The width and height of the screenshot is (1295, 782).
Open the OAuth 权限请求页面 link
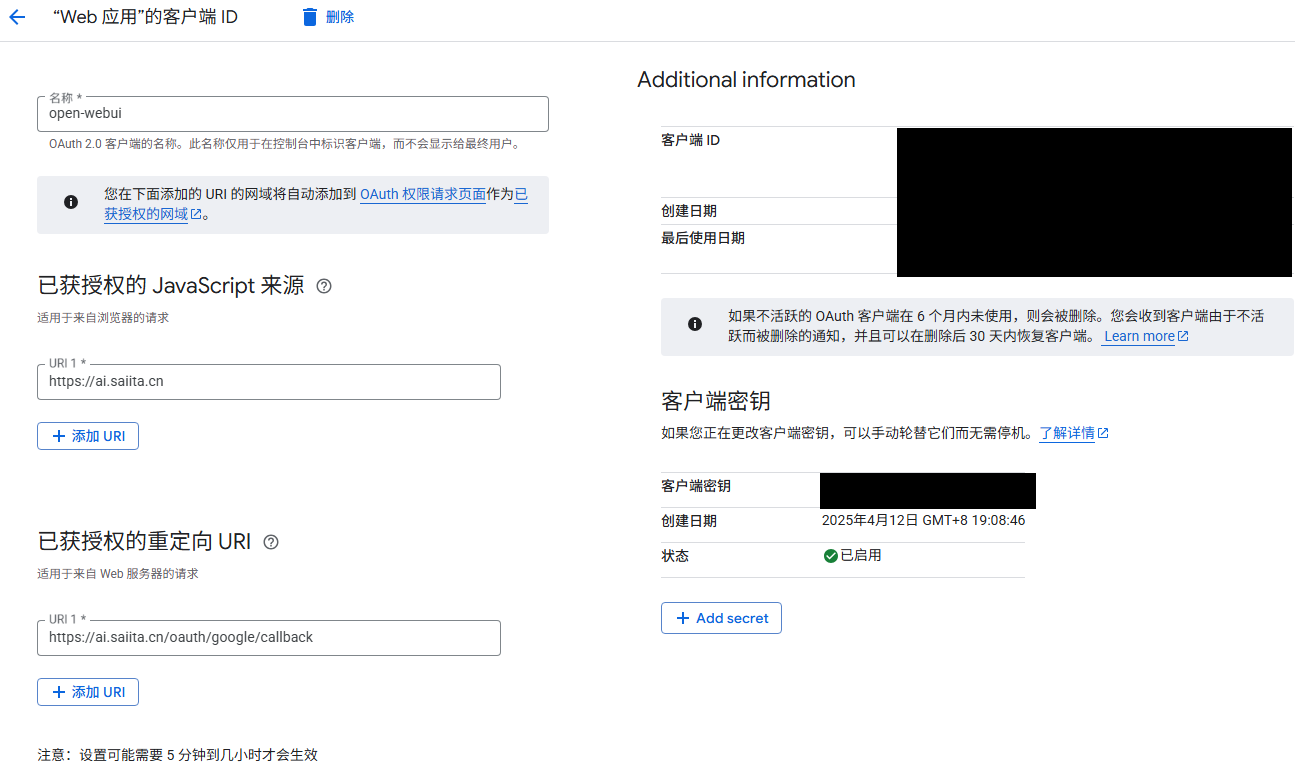[x=422, y=194]
